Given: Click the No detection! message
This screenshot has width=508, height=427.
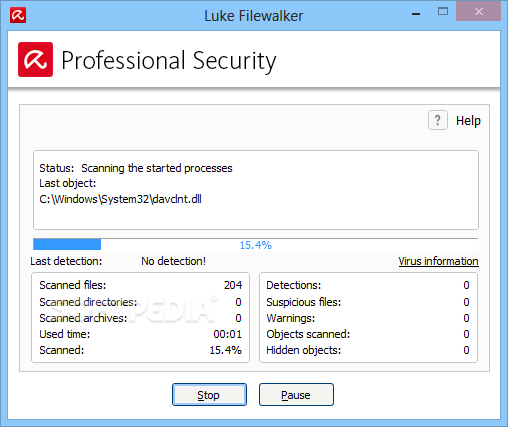Looking at the screenshot, I should pyautogui.click(x=173, y=261).
